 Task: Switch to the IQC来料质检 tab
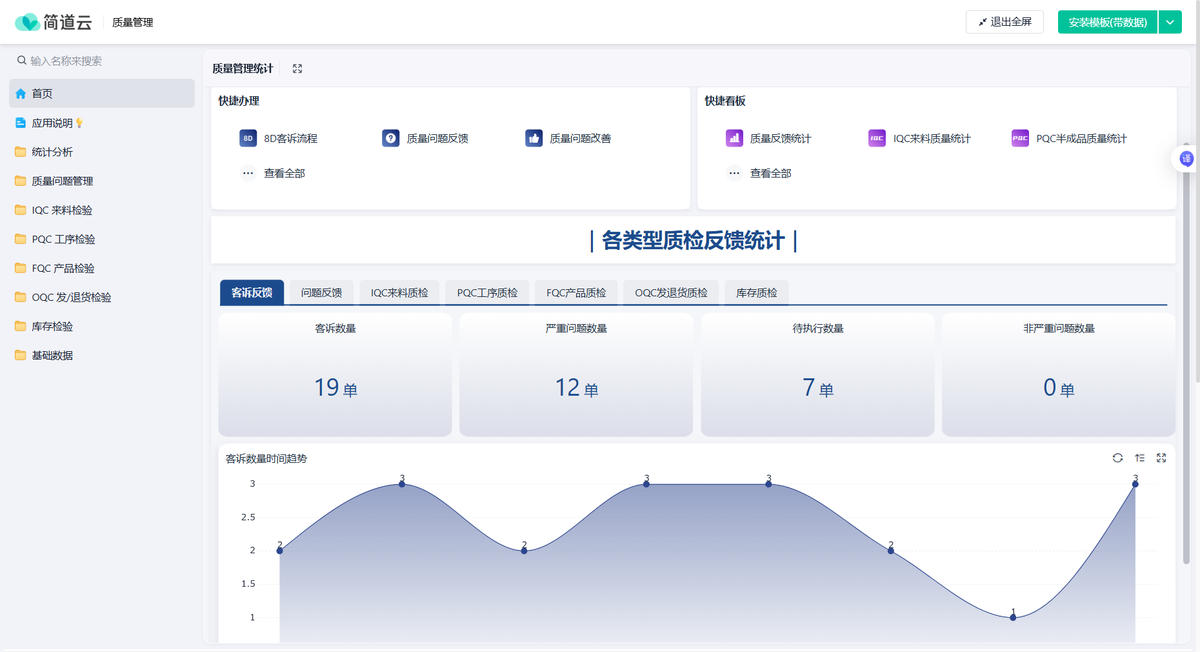click(x=399, y=293)
